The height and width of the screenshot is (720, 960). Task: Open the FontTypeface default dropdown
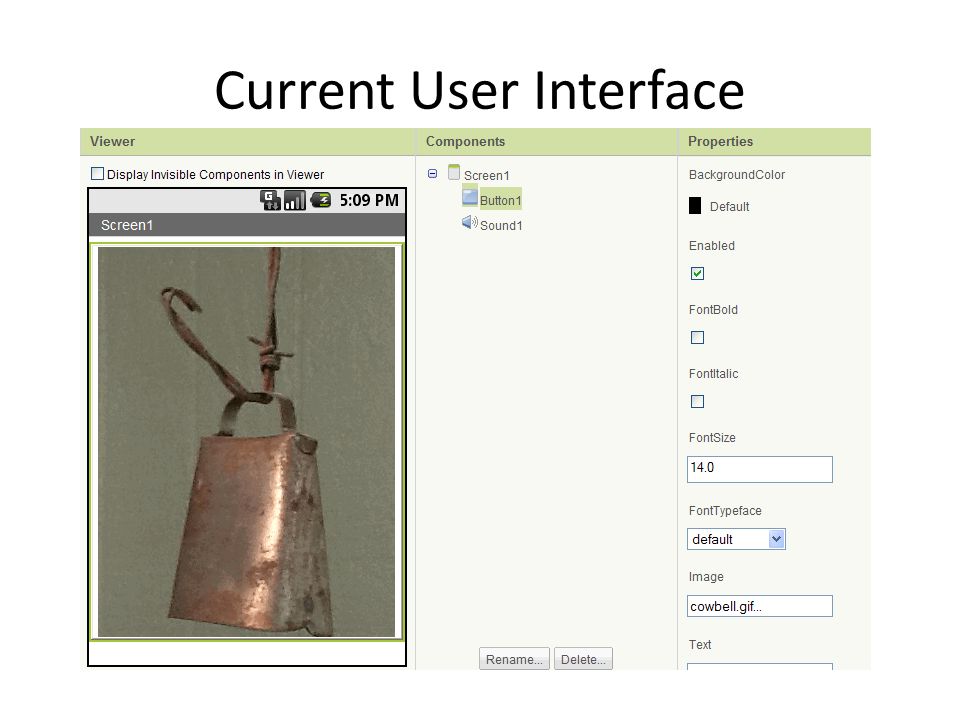pyautogui.click(x=736, y=539)
